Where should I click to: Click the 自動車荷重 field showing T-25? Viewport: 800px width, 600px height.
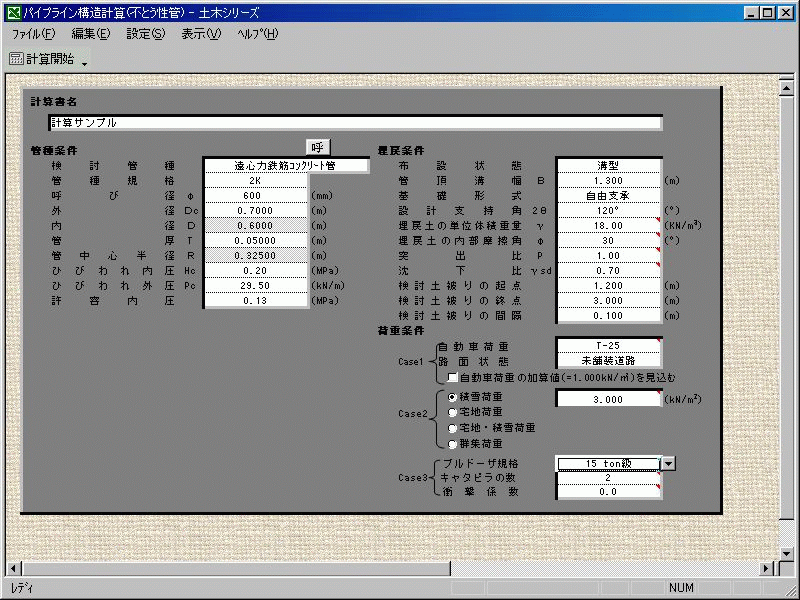(x=609, y=345)
